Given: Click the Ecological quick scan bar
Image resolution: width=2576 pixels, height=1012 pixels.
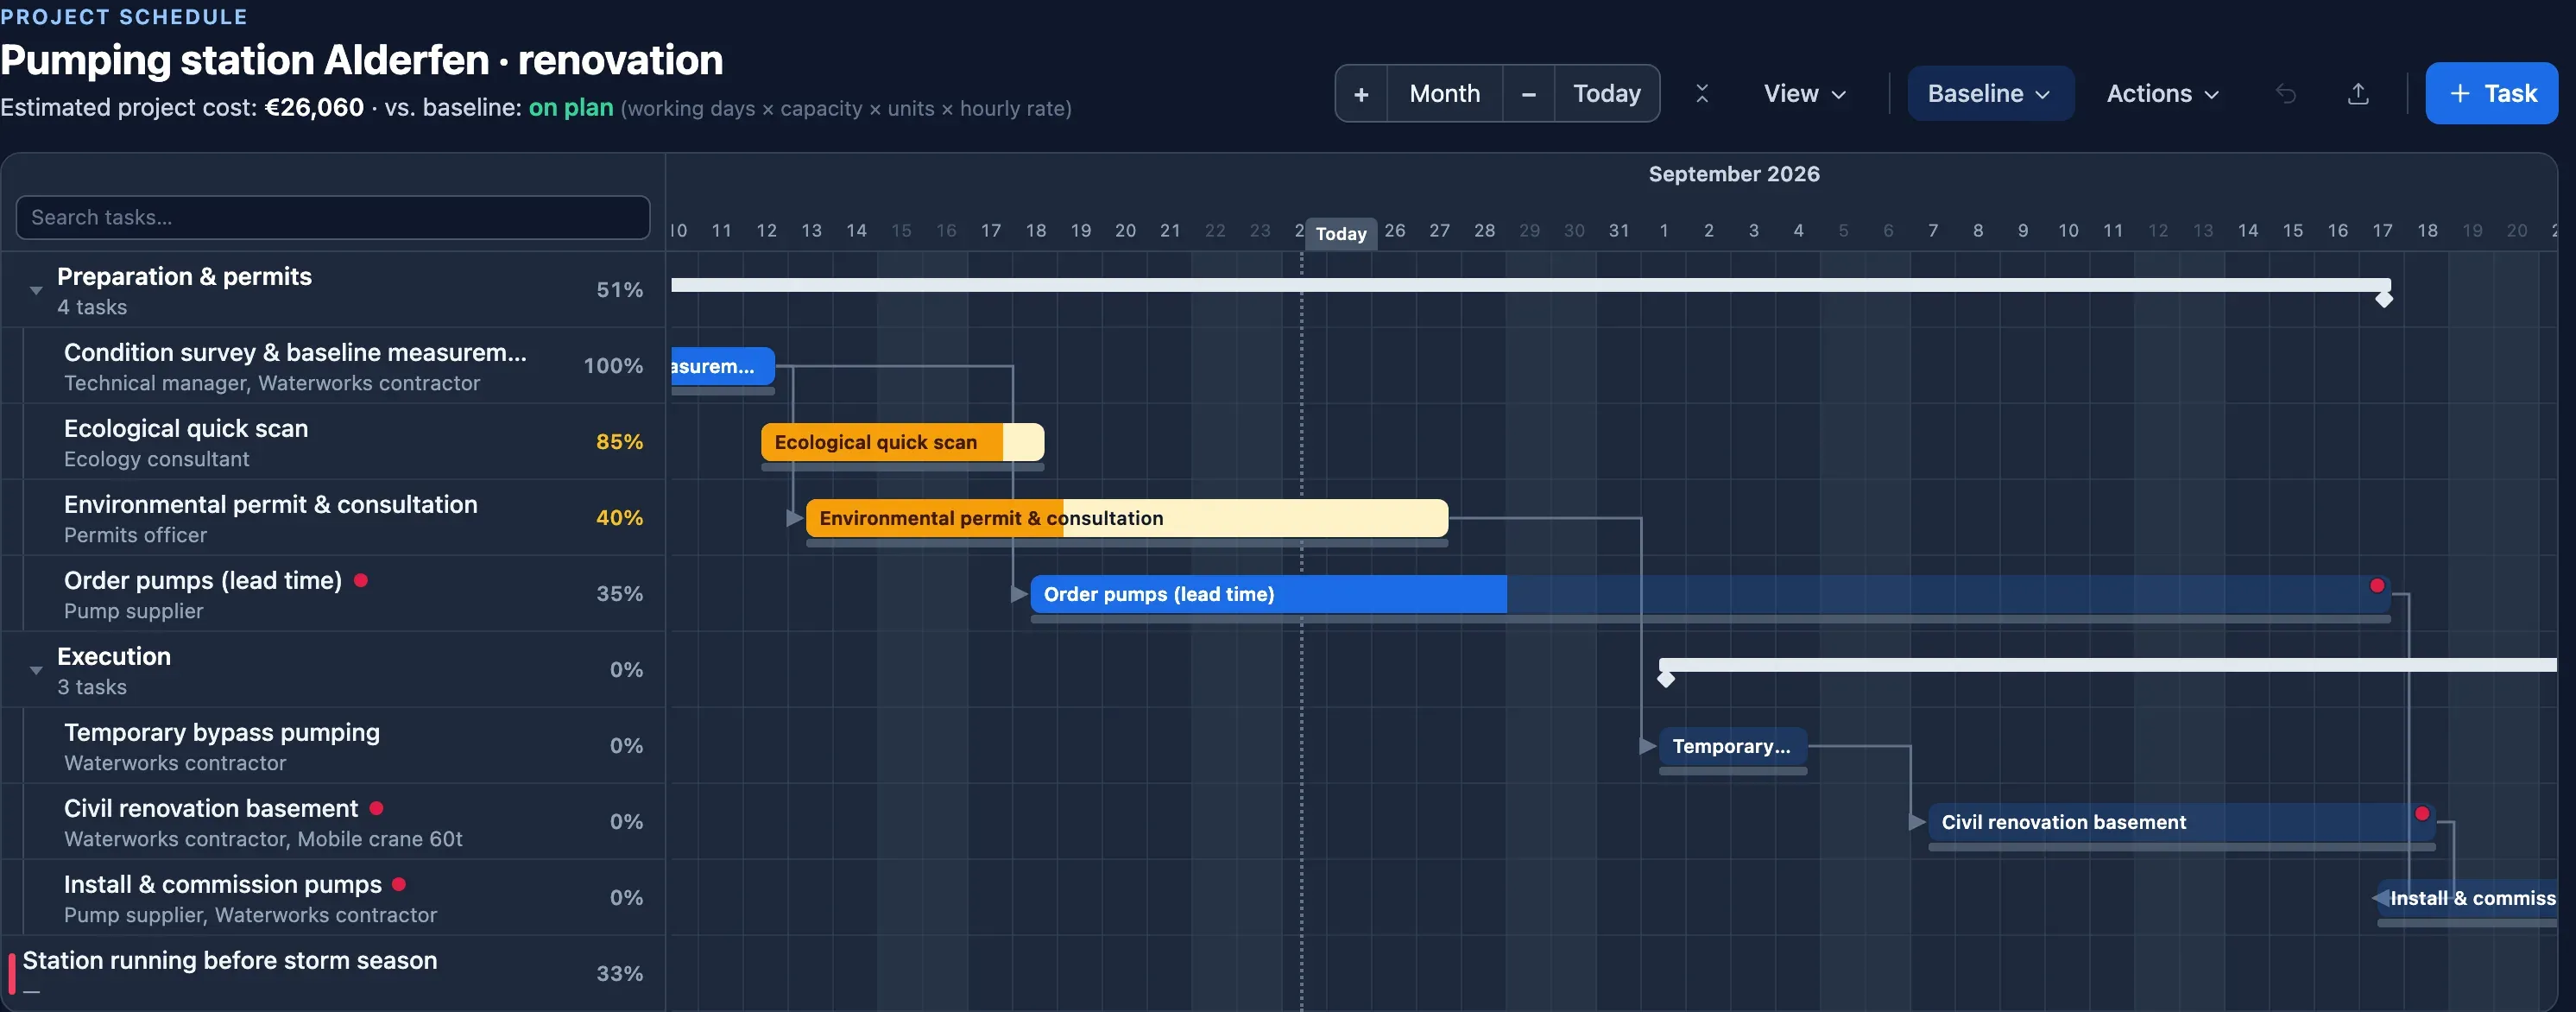Looking at the screenshot, I should (902, 442).
